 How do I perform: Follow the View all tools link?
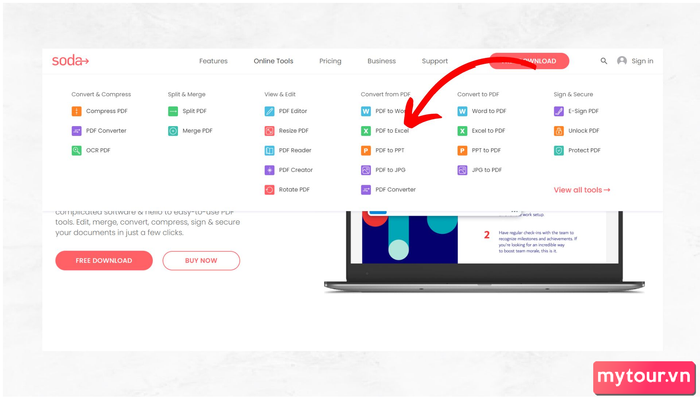coord(582,190)
